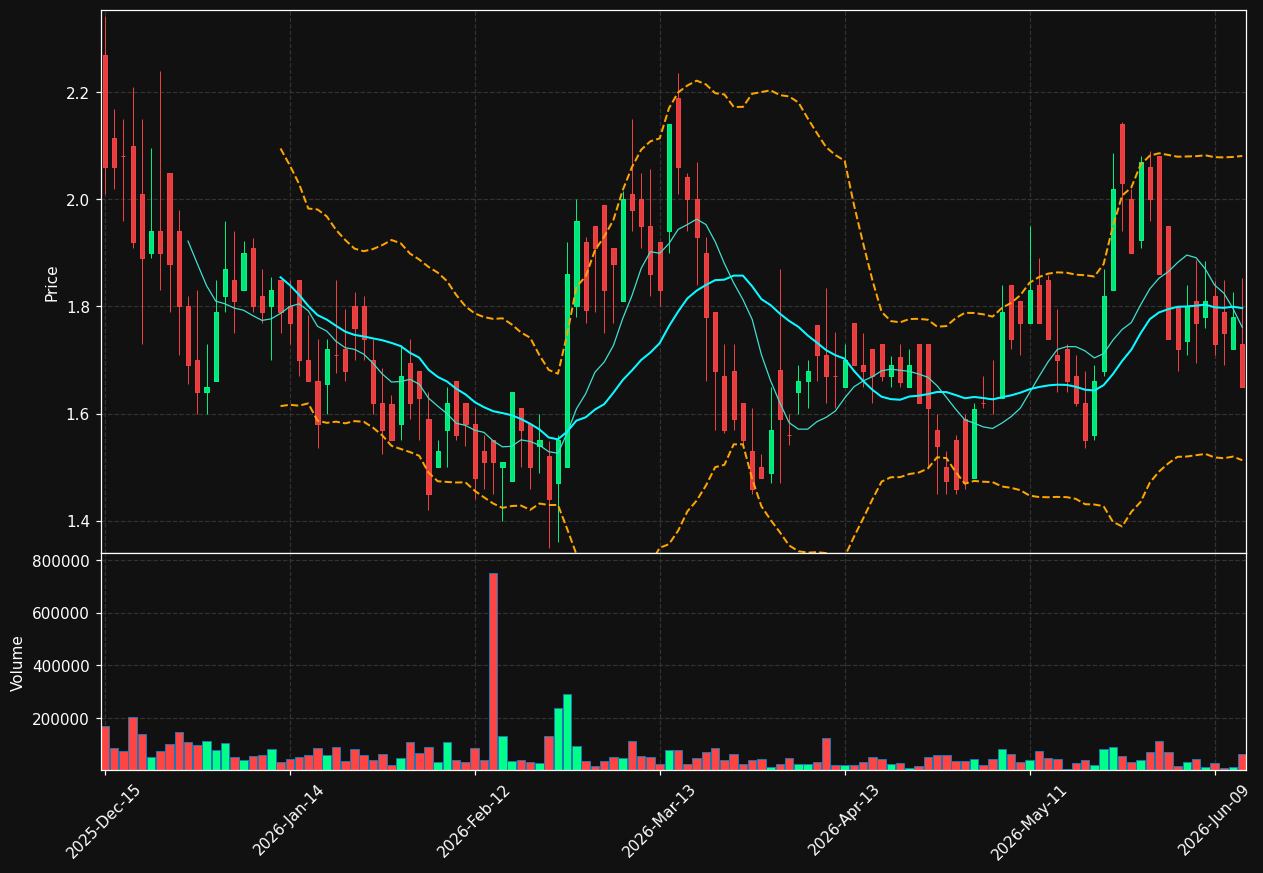This screenshot has height=873, width=1263.
Task: Click the 800000 volume axis value
Action: [62, 561]
